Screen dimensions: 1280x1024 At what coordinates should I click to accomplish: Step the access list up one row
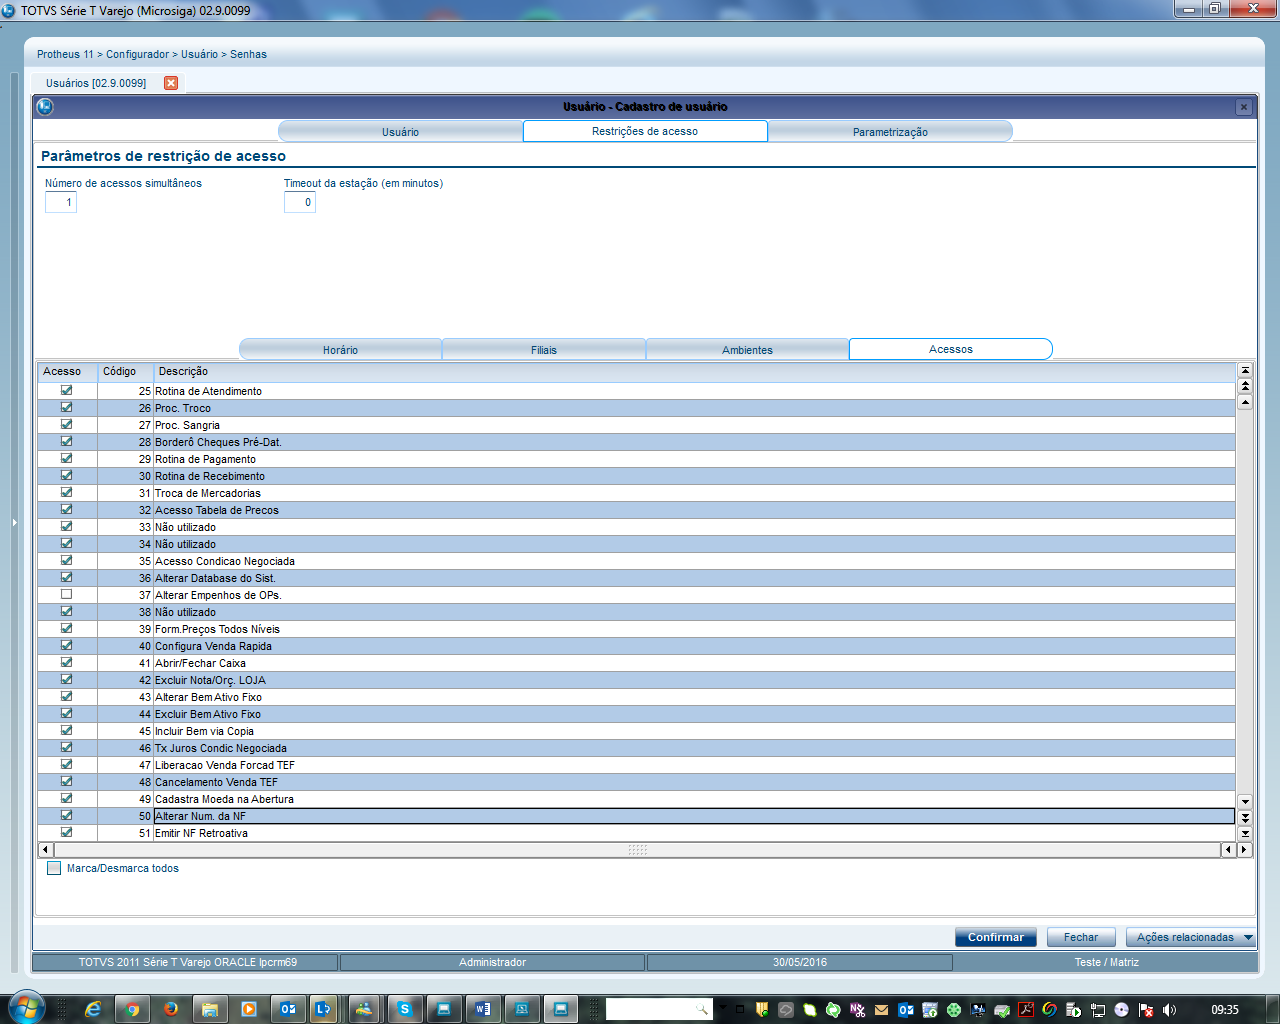[1245, 402]
